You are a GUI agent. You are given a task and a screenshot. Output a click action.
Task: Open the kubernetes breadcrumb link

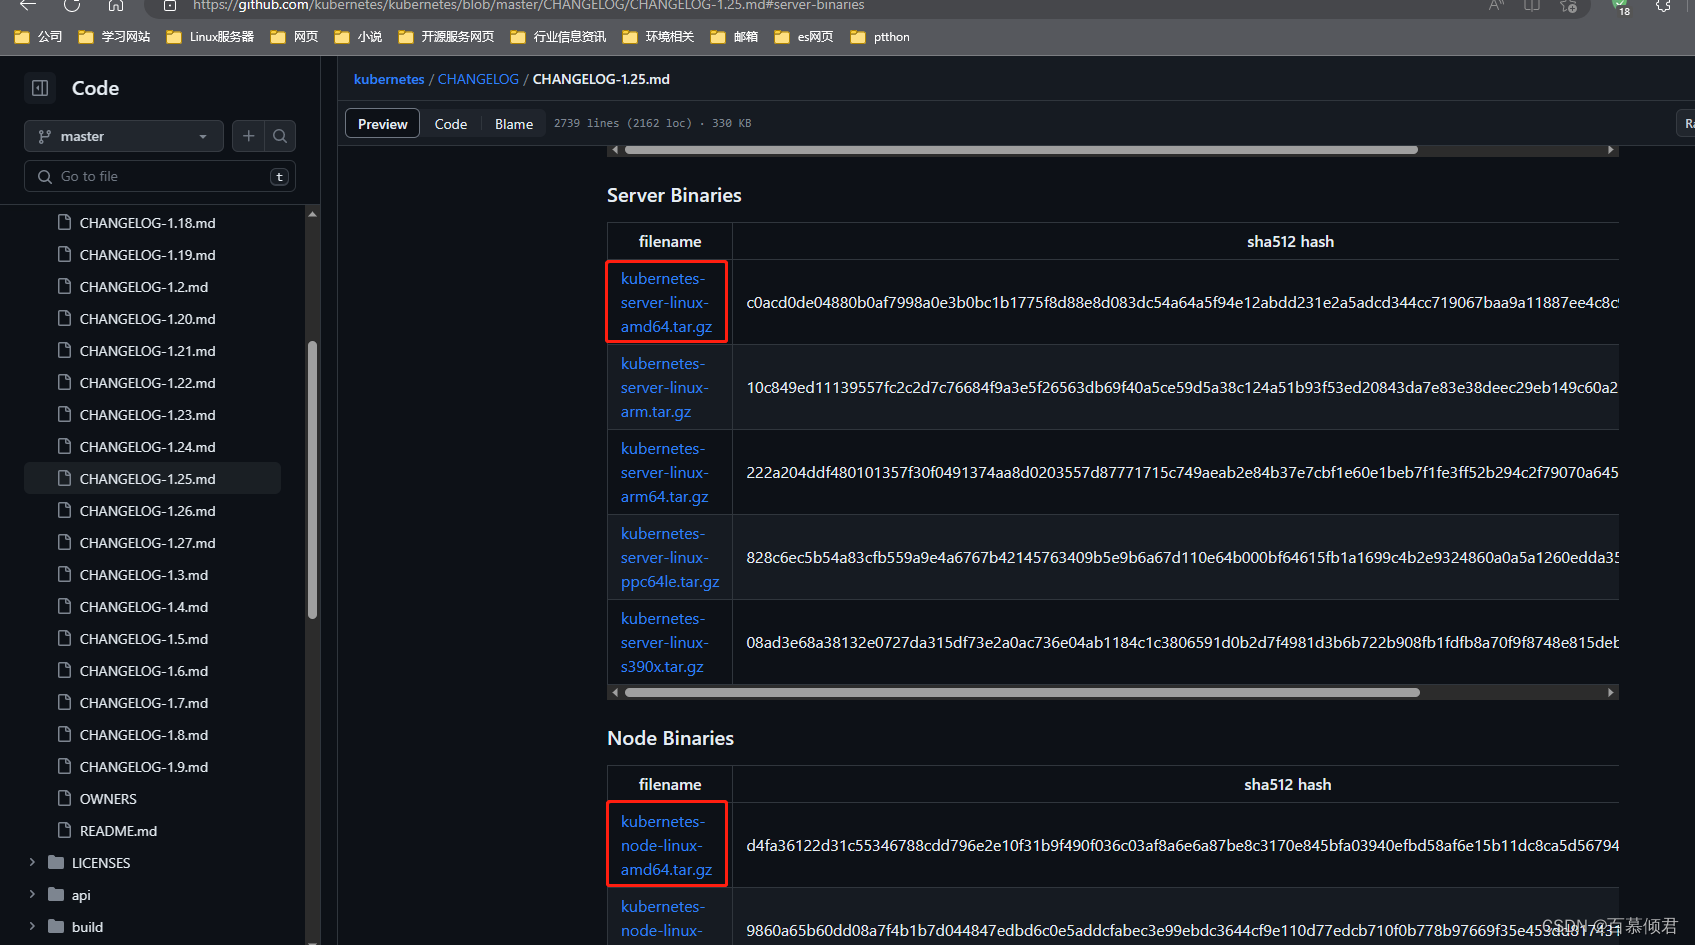[x=389, y=79]
